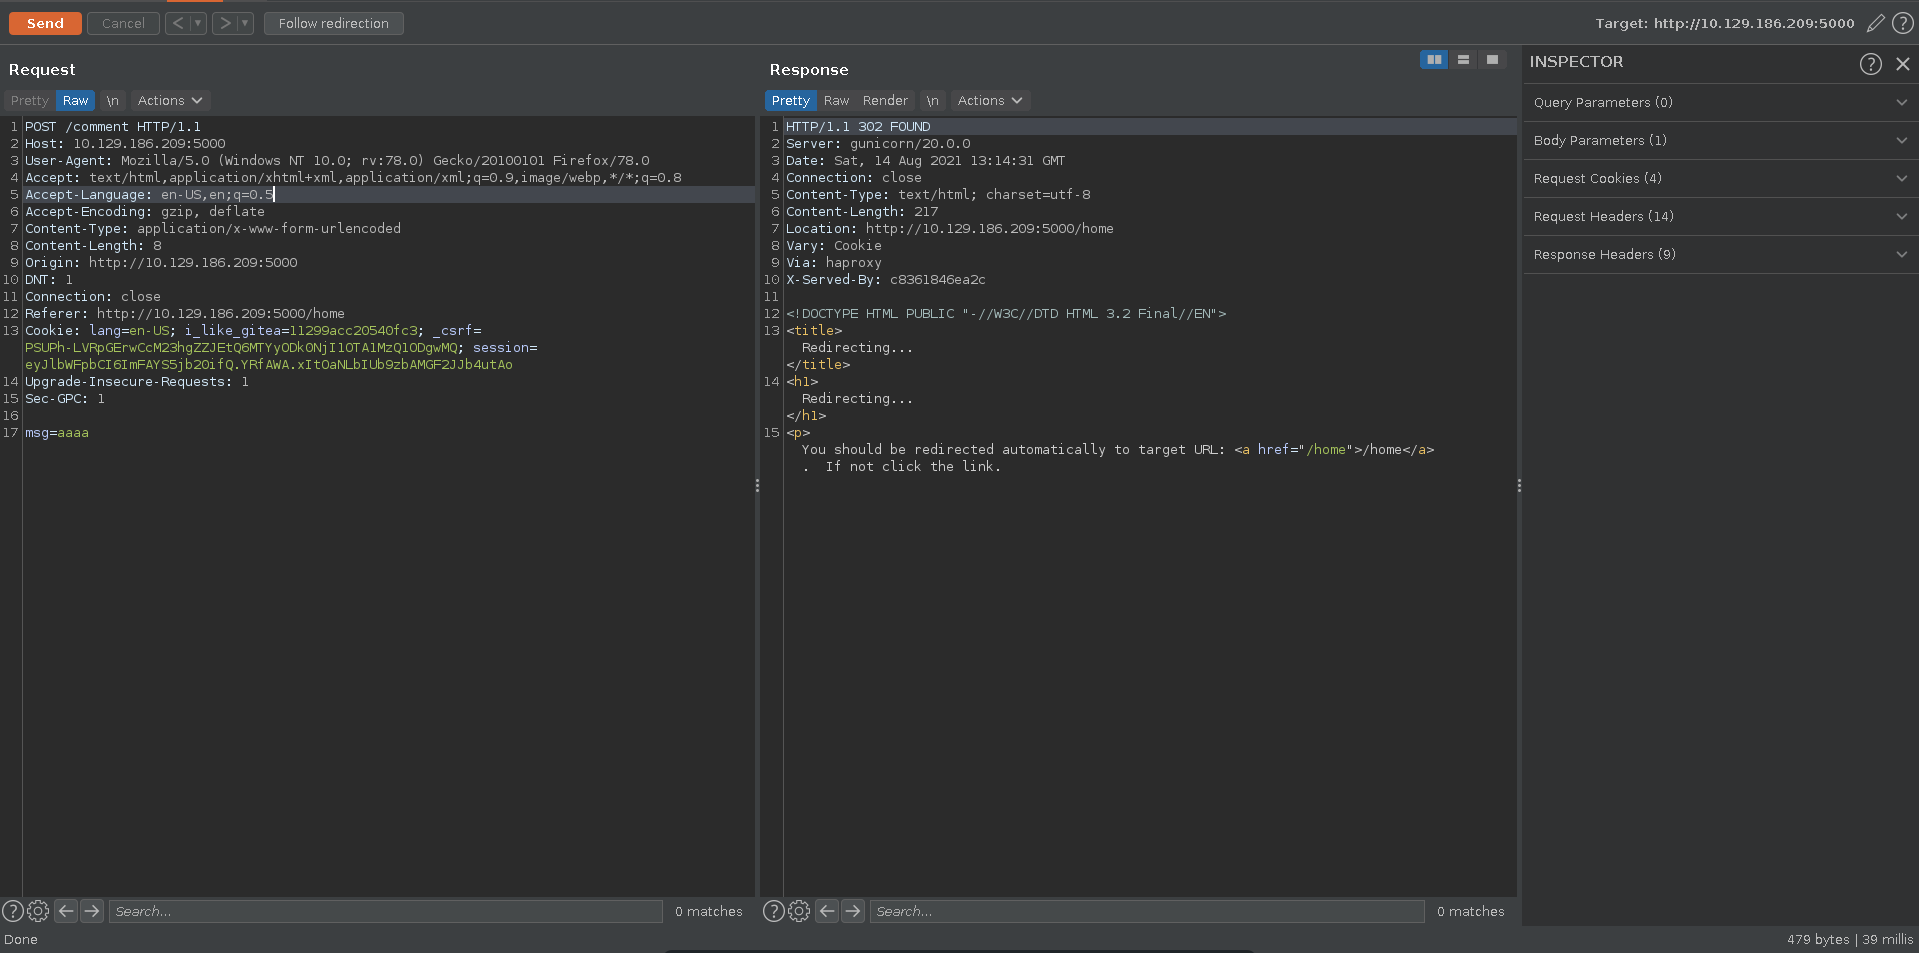1919x953 pixels.
Task: Switch to side-by-side layout view
Action: point(1434,60)
